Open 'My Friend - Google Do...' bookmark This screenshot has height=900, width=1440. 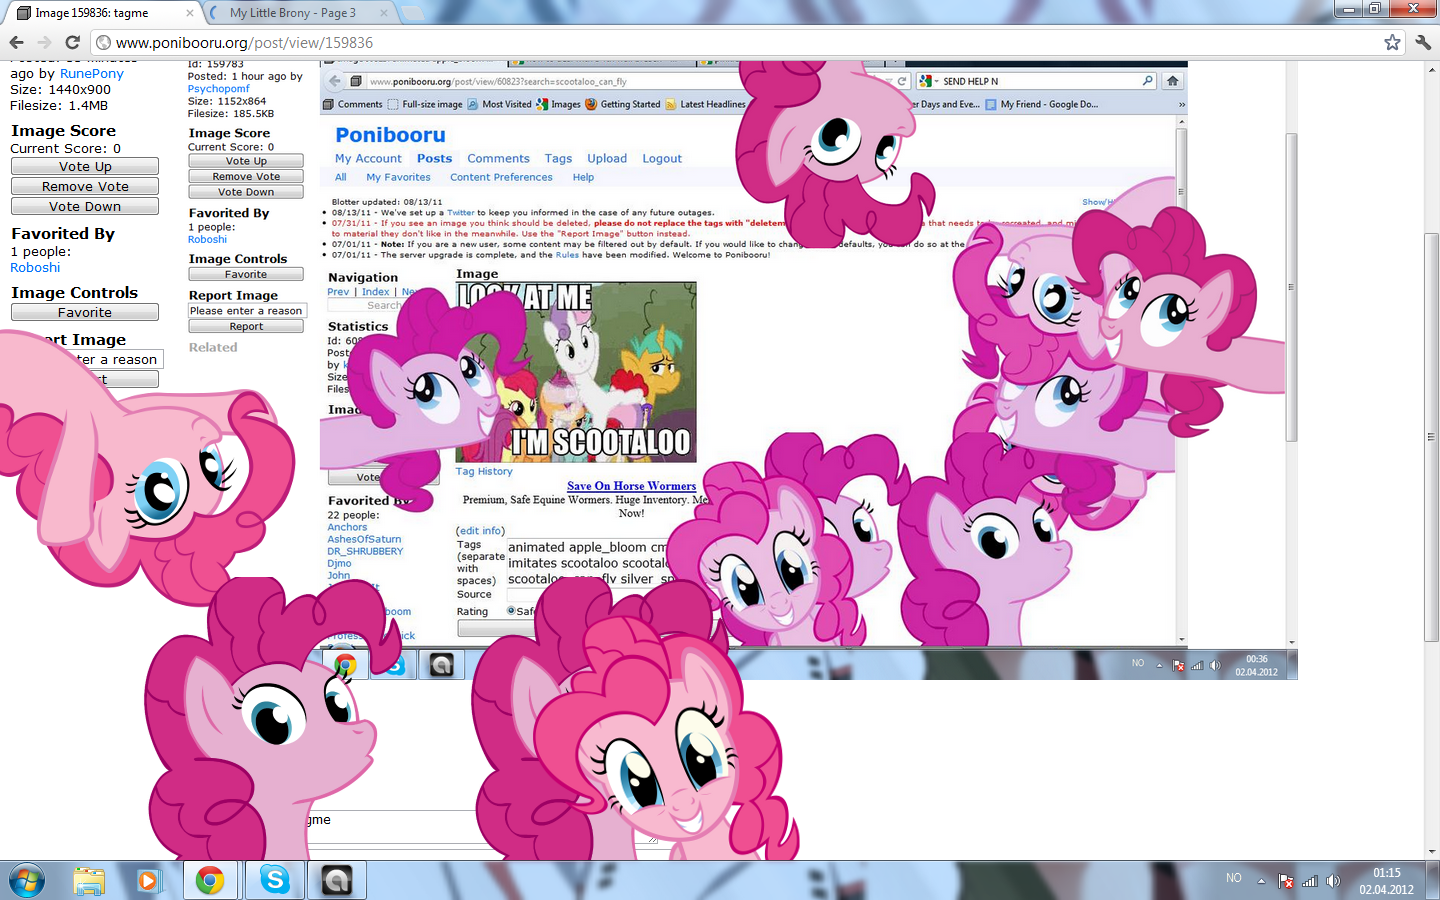pyautogui.click(x=1041, y=104)
